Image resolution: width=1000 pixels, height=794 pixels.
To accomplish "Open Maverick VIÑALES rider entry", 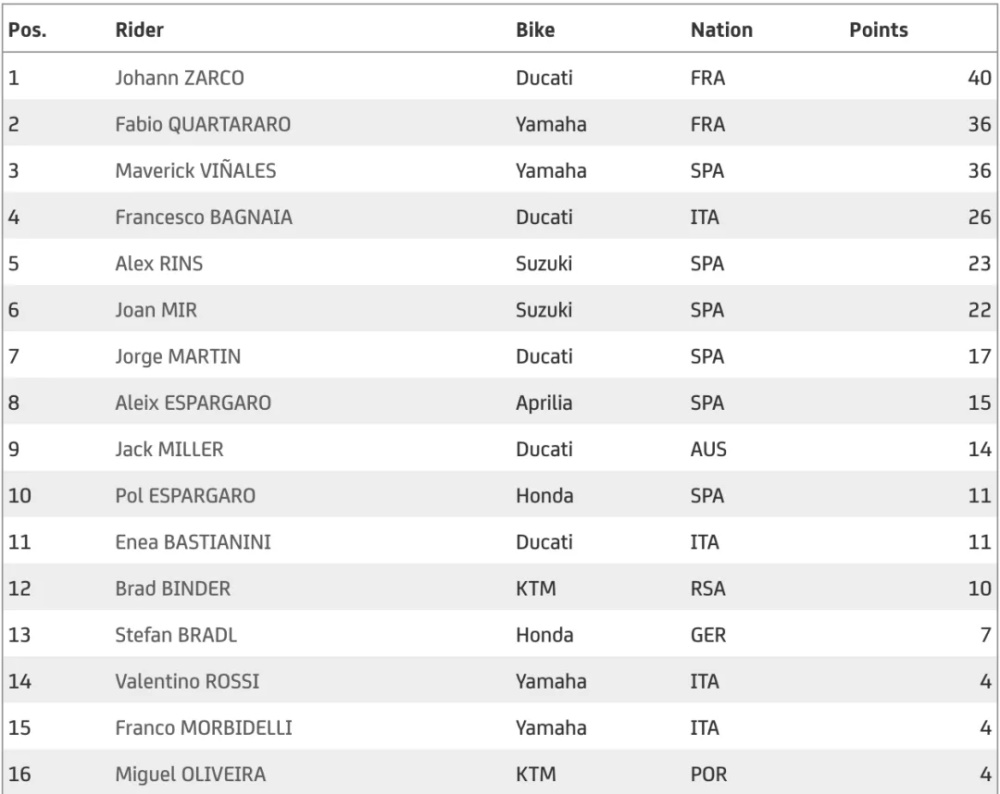I will coord(196,171).
